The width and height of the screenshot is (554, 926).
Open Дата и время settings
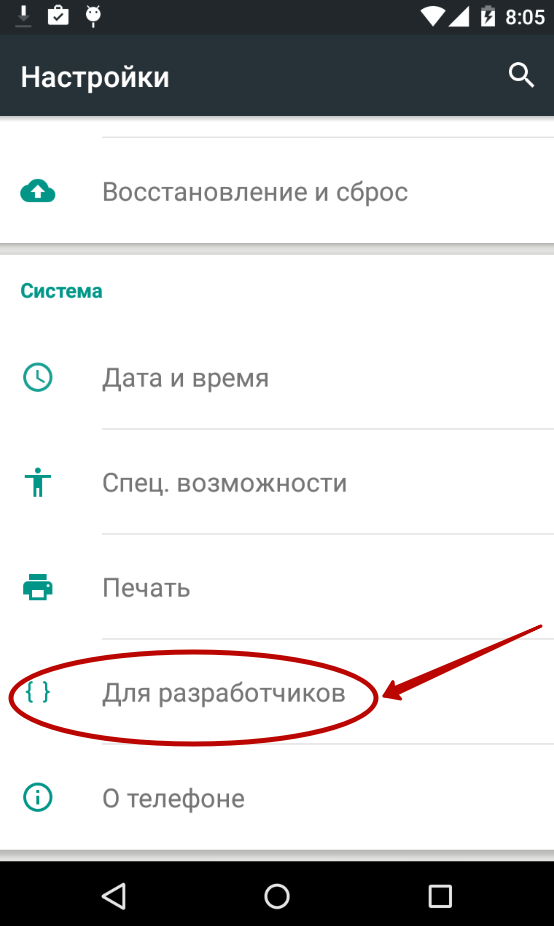point(277,377)
